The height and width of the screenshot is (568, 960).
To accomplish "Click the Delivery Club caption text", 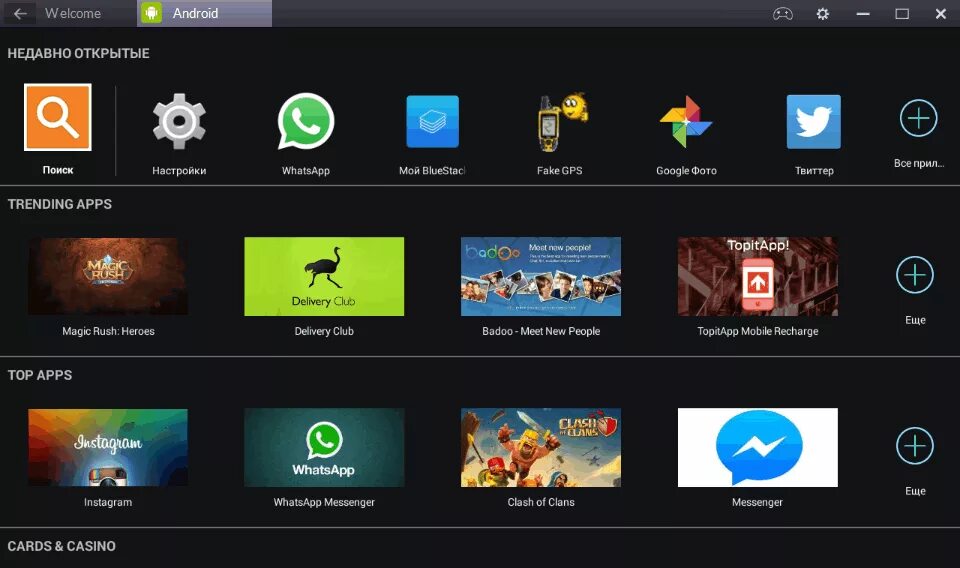I will [x=324, y=331].
